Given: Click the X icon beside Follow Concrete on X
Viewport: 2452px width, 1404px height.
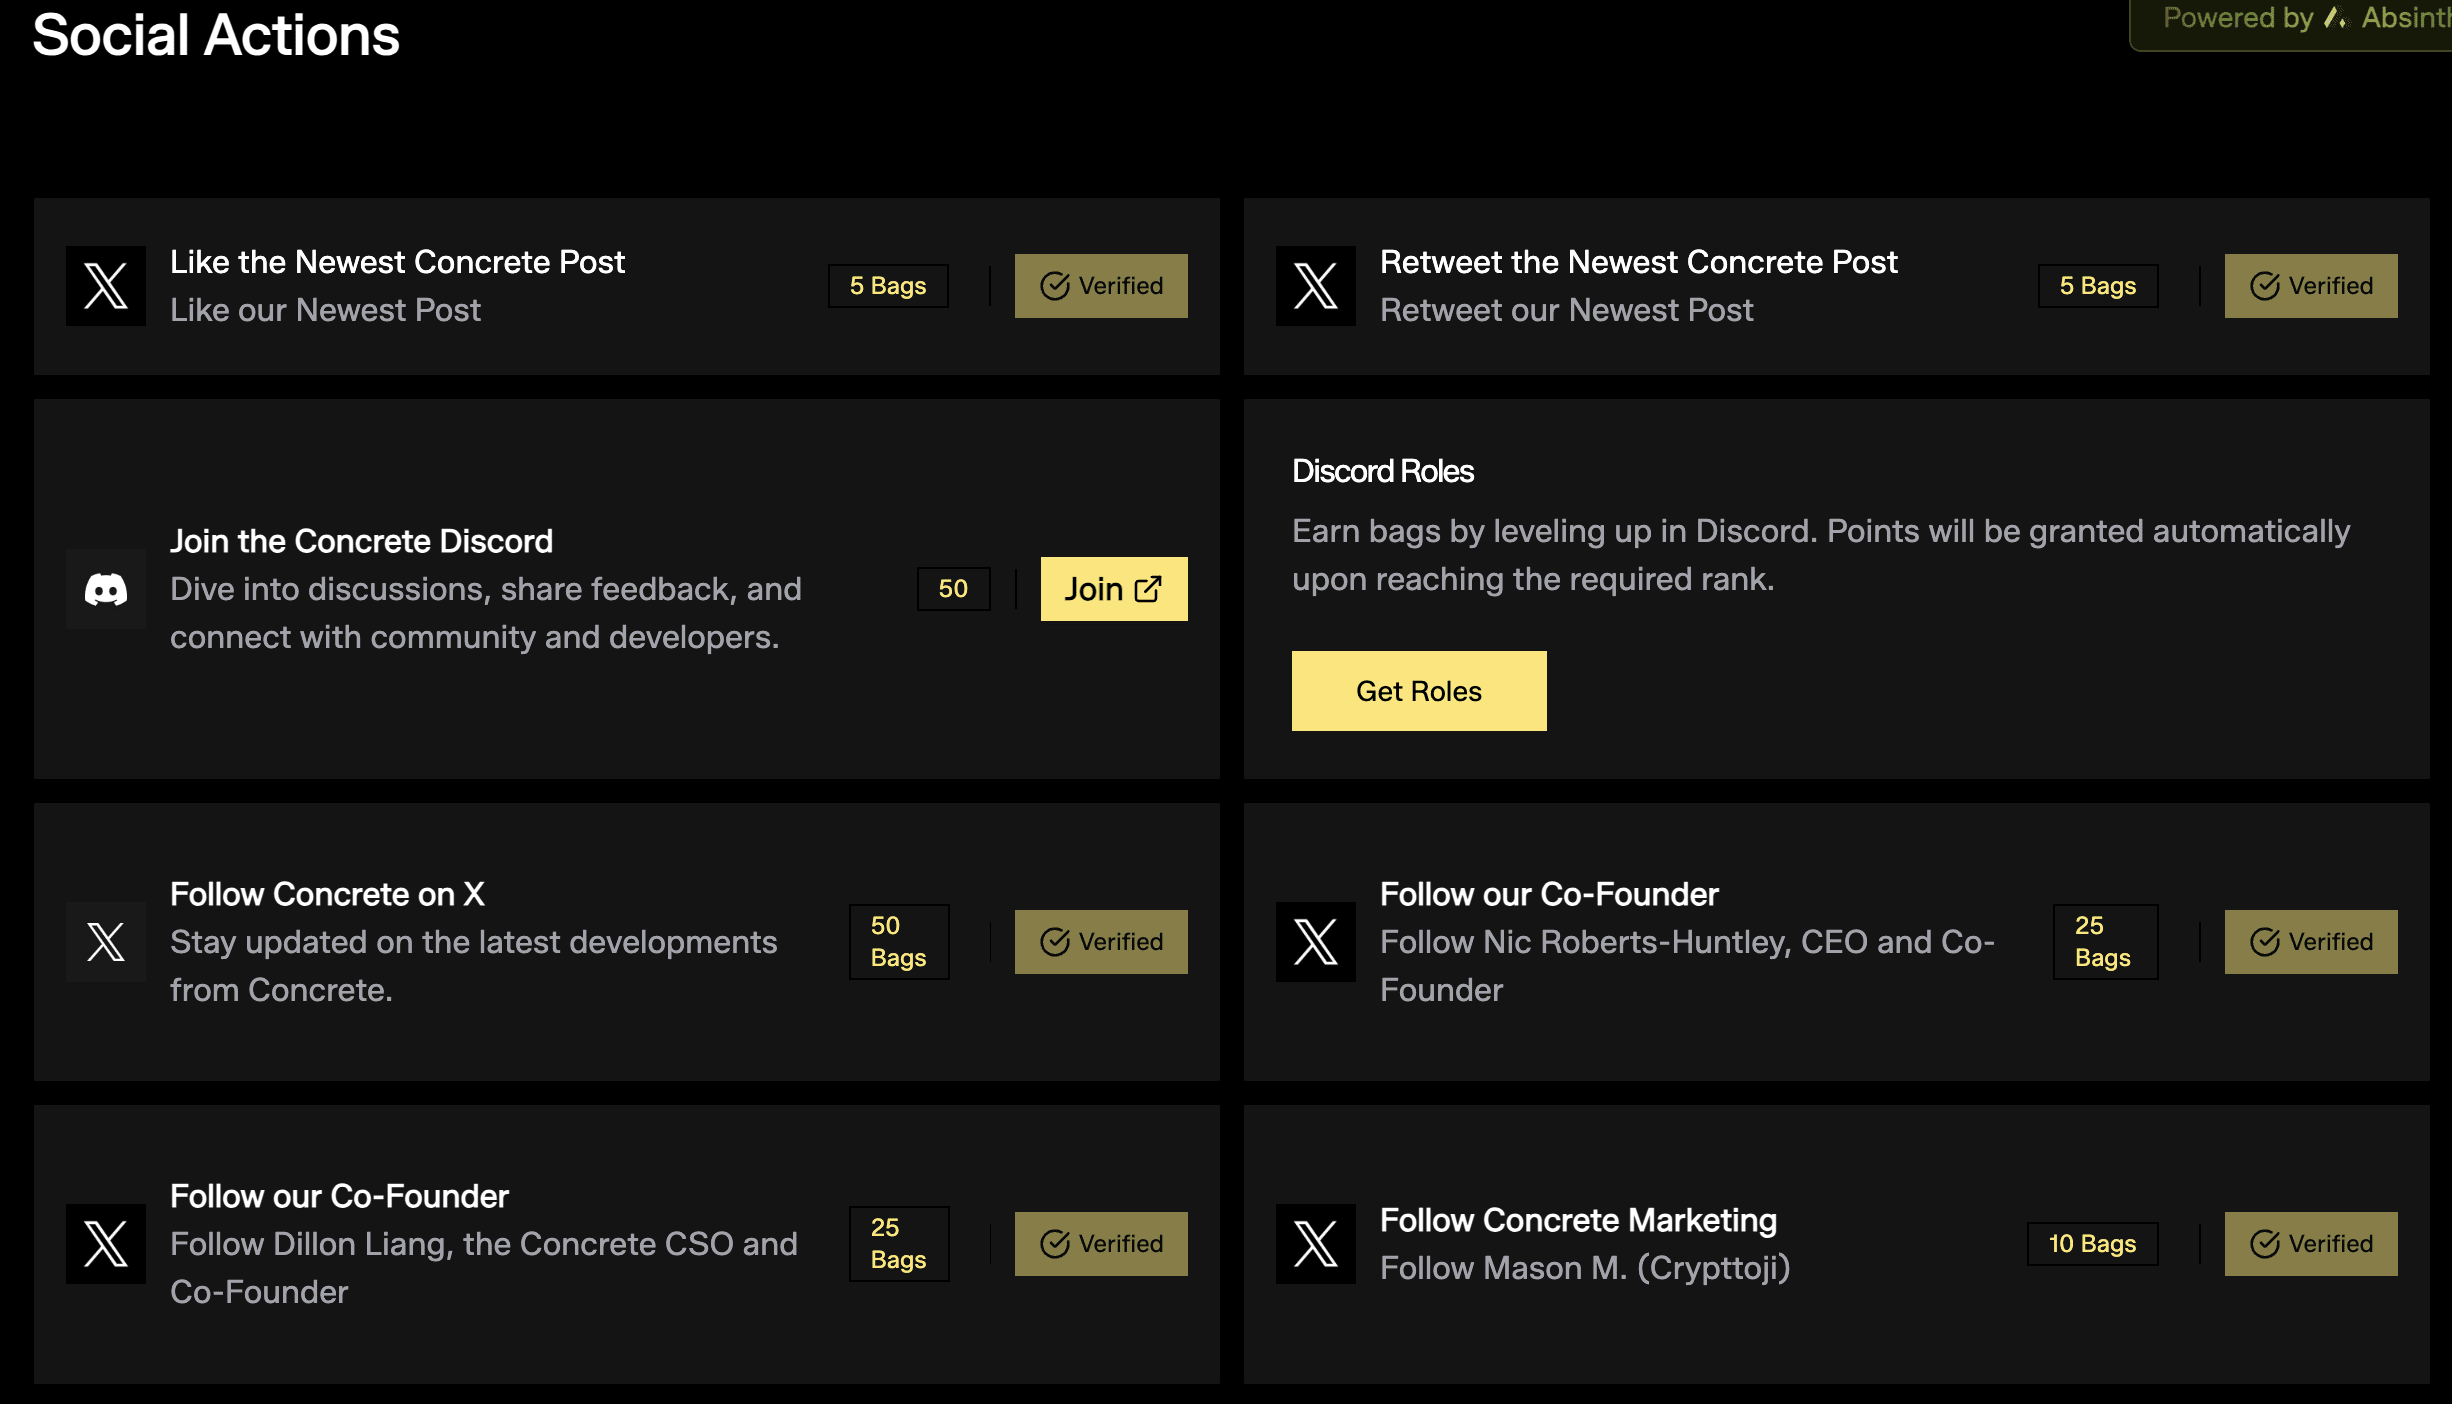Looking at the screenshot, I should (106, 942).
